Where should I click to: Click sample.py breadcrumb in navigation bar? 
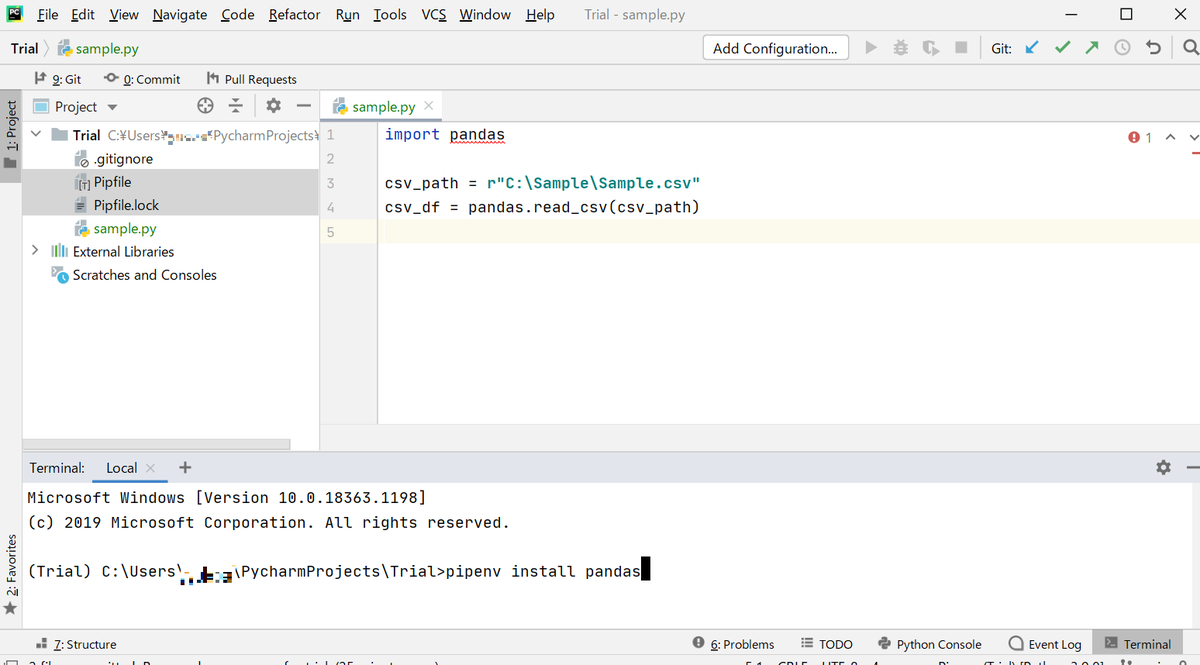[x=98, y=48]
